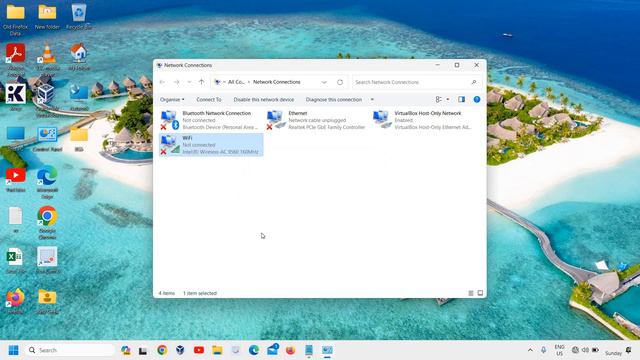
Task: Show hidden system tray icons
Action: pyautogui.click(x=530, y=350)
